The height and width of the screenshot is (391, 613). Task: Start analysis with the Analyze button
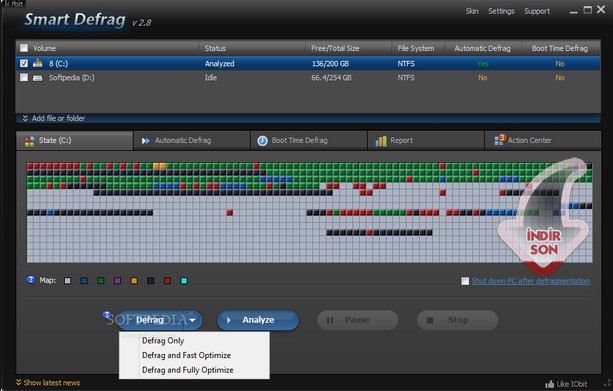pyautogui.click(x=258, y=320)
